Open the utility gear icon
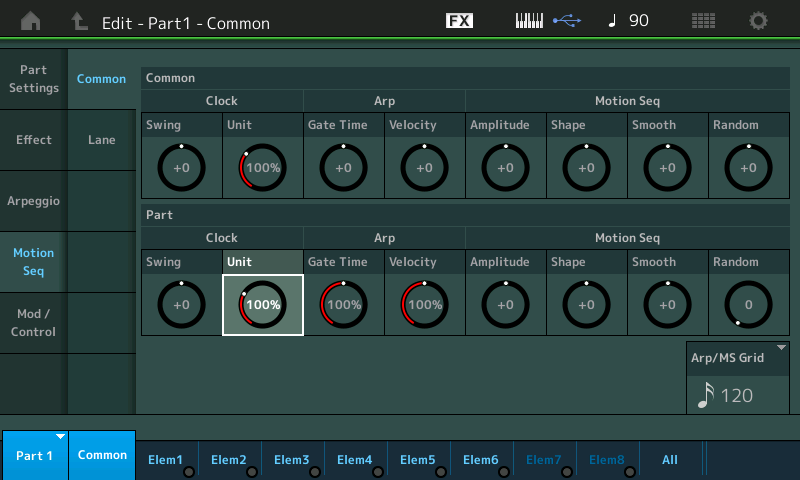This screenshot has width=800, height=480. pos(758,21)
